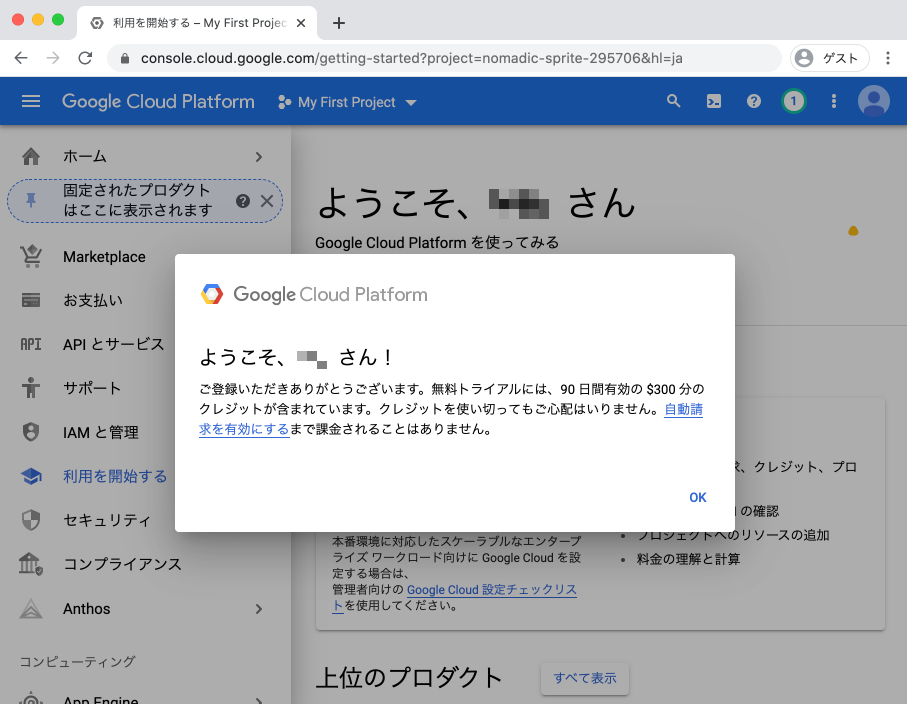Screen dimensions: 907x704
Task: Dismiss the pinned products hint
Action: click(267, 201)
